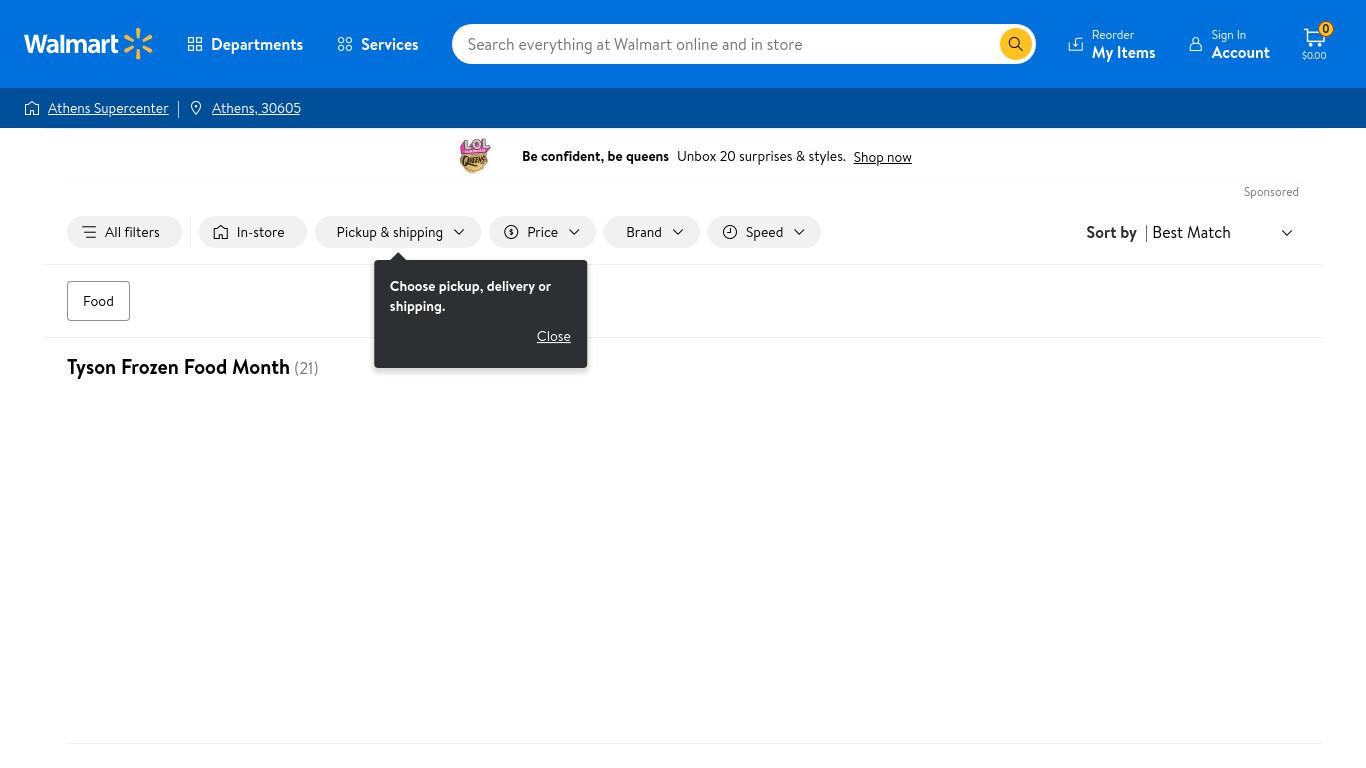The width and height of the screenshot is (1366, 768).
Task: Click the All filters sliders icon
Action: (89, 232)
